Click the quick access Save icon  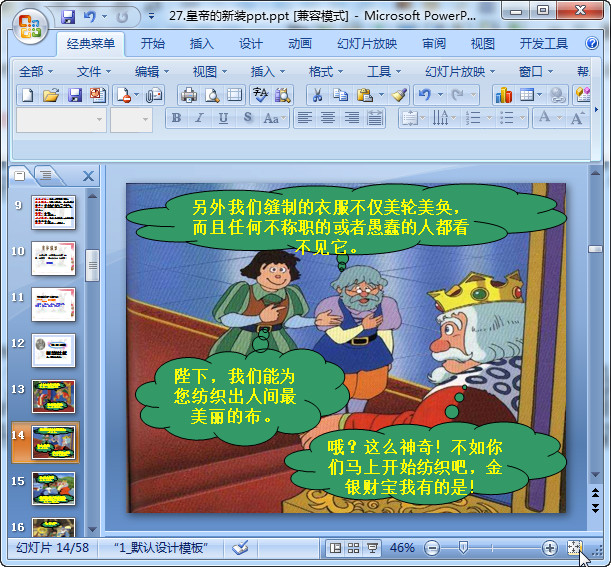68,17
